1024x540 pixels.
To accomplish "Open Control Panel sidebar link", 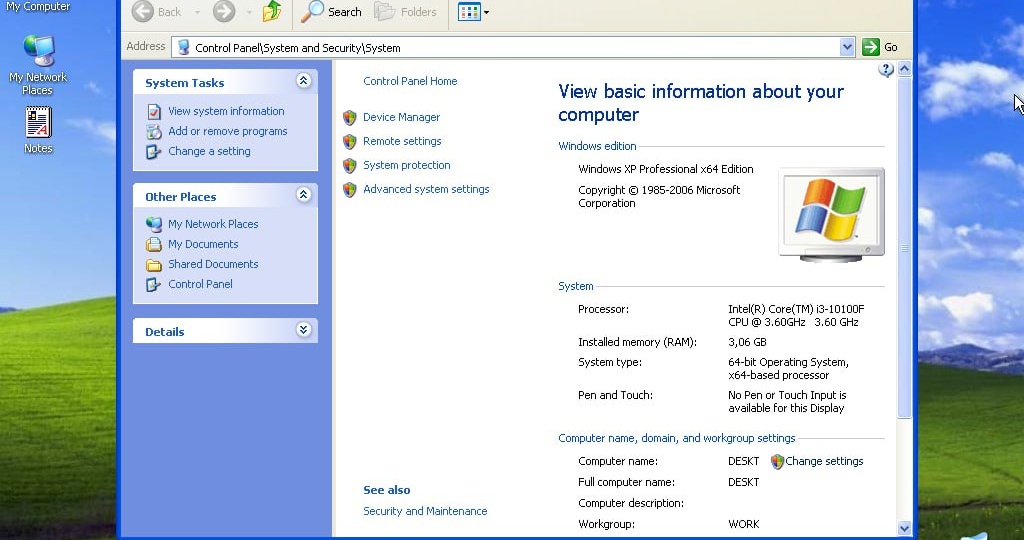I will pyautogui.click(x=200, y=284).
